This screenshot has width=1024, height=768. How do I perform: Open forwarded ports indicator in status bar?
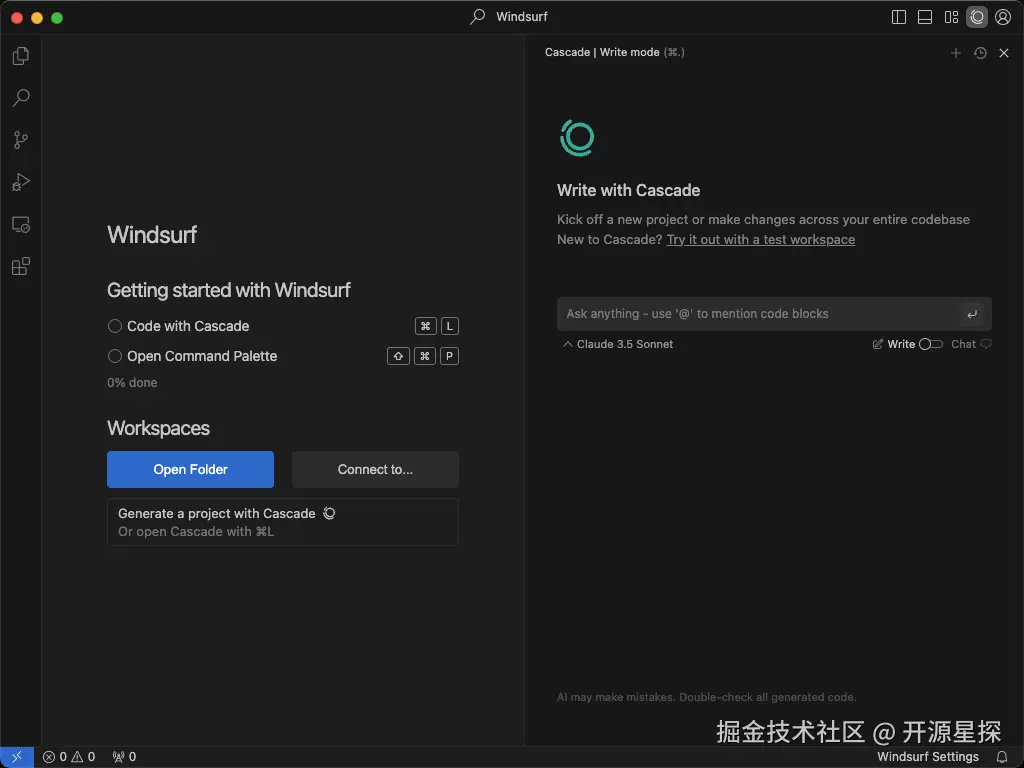[124, 757]
